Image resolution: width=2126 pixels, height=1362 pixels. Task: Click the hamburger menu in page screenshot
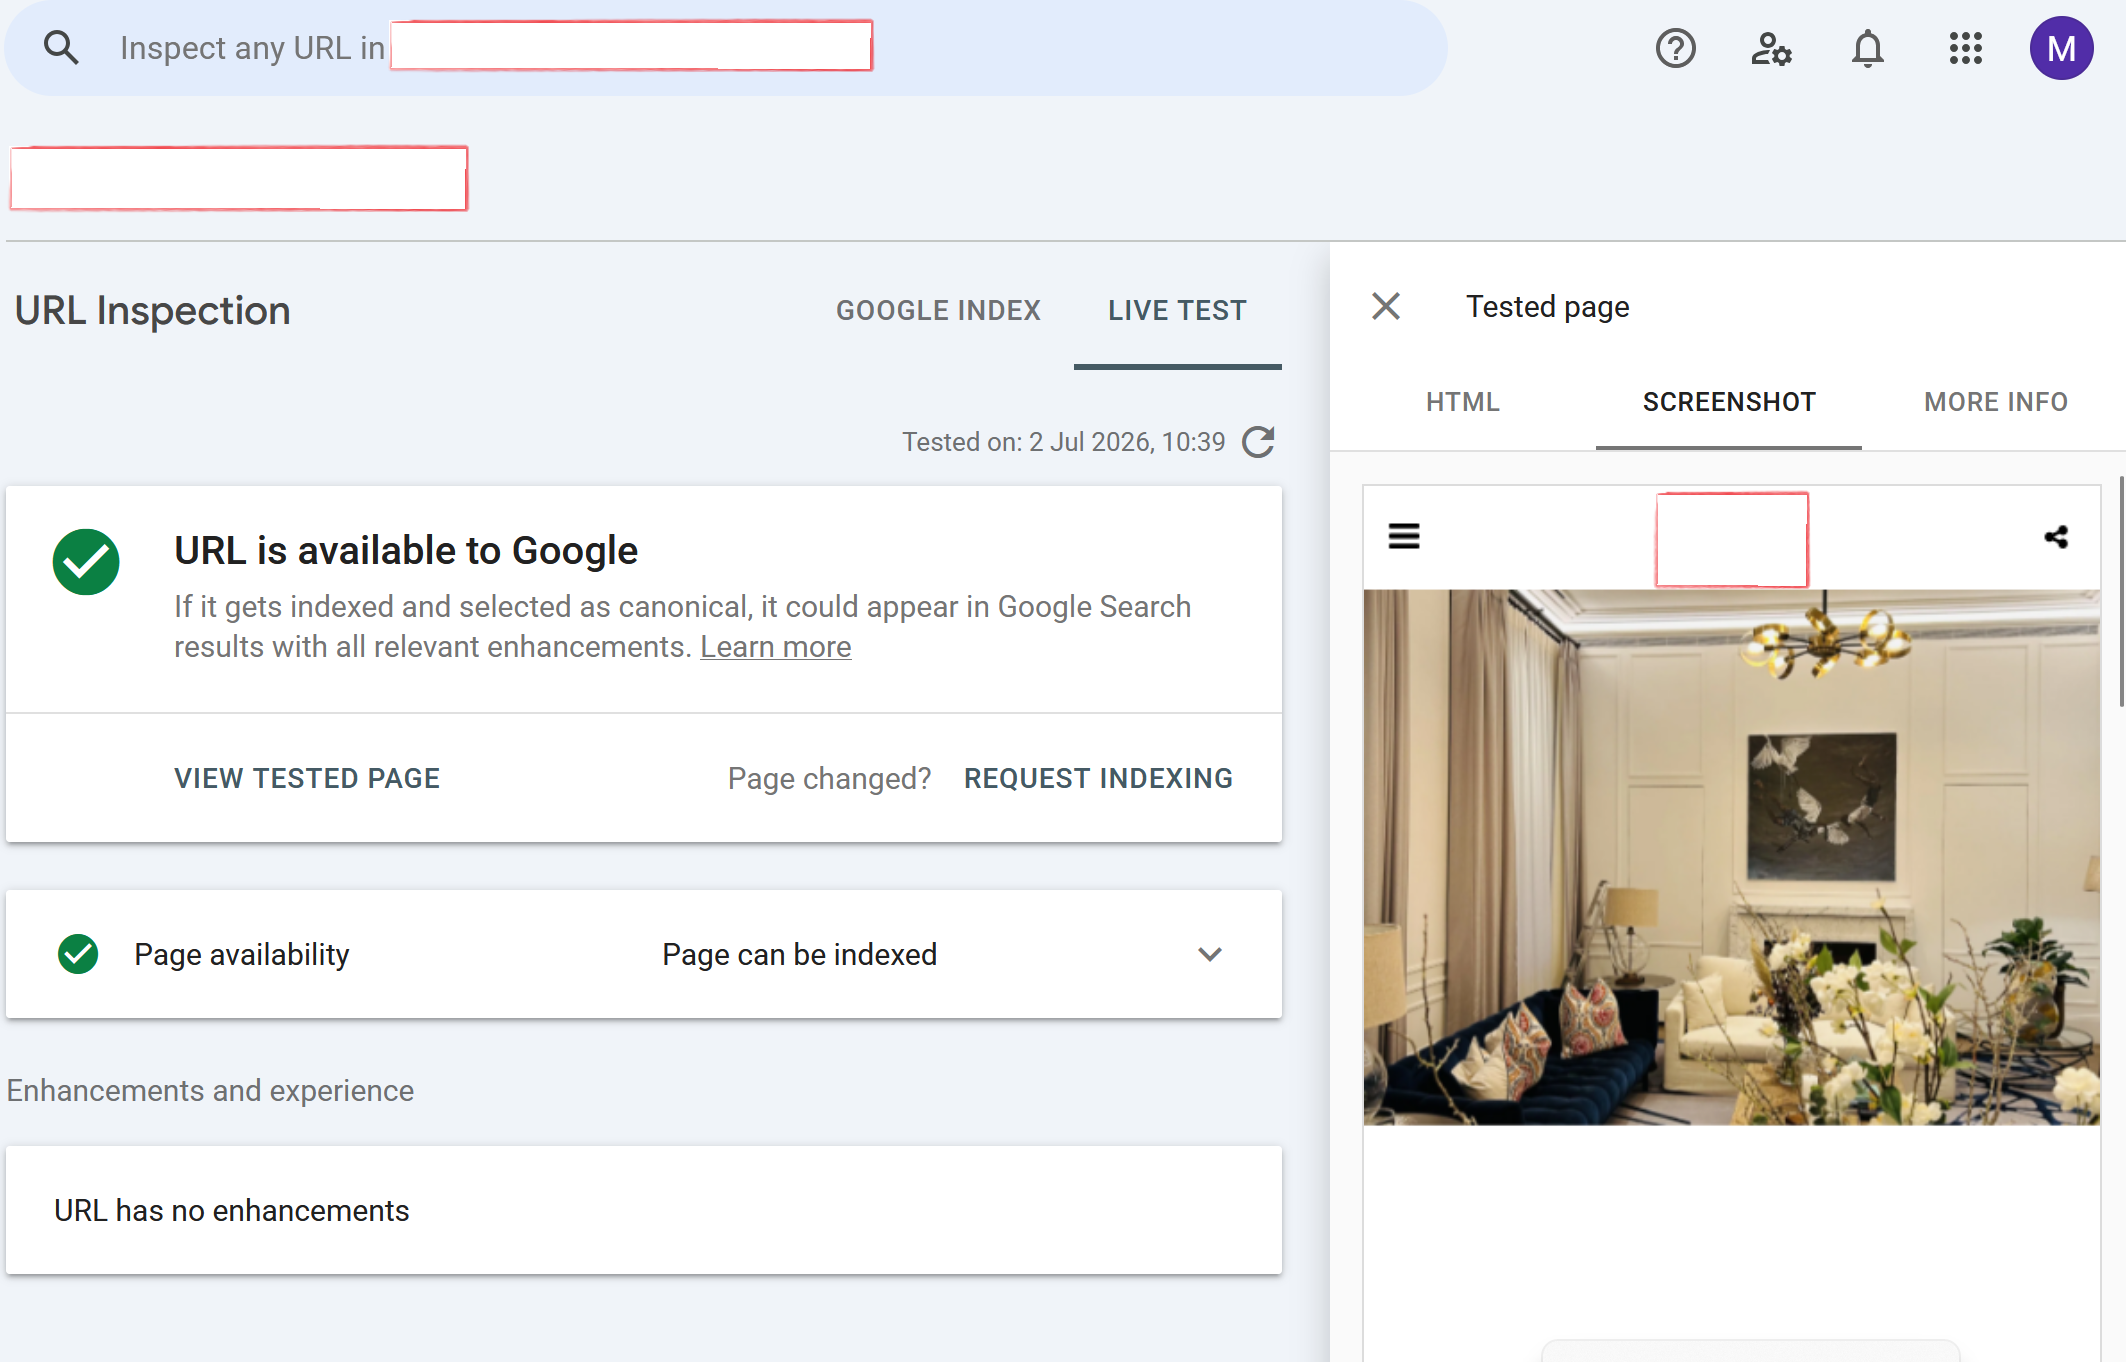[x=1404, y=536]
